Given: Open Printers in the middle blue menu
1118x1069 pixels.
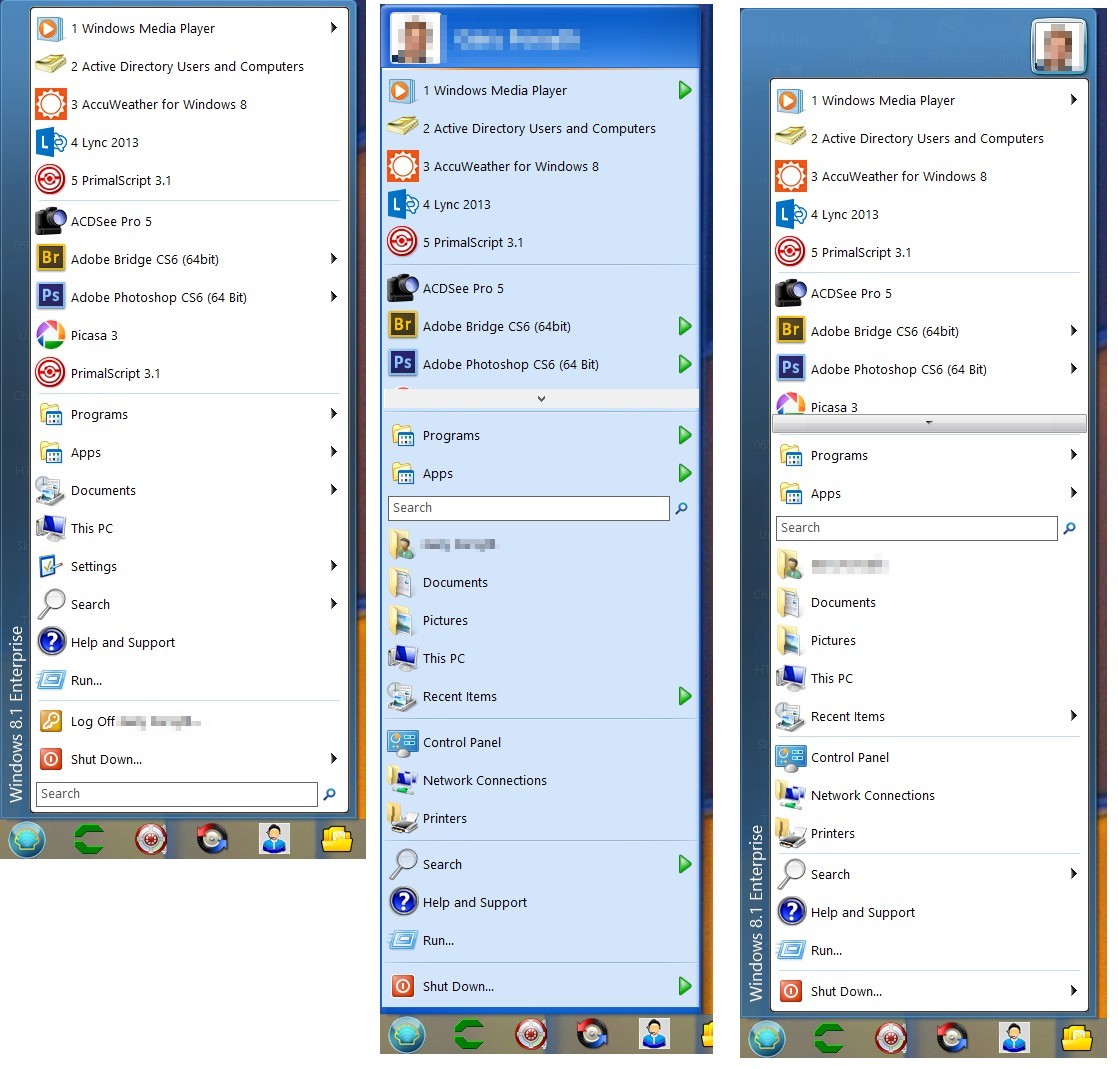Looking at the screenshot, I should coord(444,819).
